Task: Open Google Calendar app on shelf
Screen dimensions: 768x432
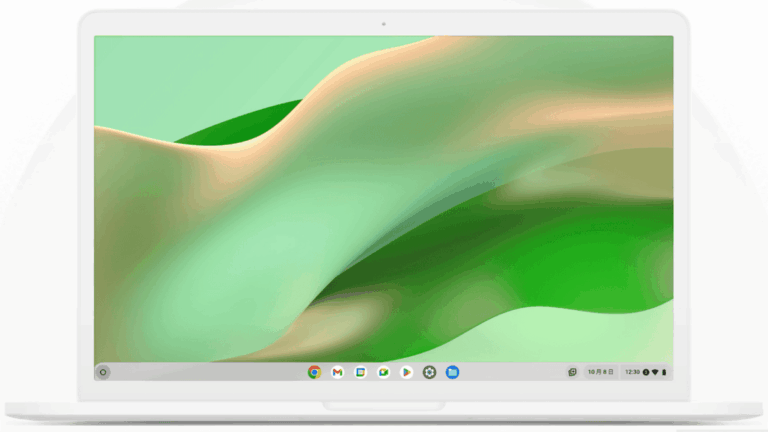Action: (360, 372)
